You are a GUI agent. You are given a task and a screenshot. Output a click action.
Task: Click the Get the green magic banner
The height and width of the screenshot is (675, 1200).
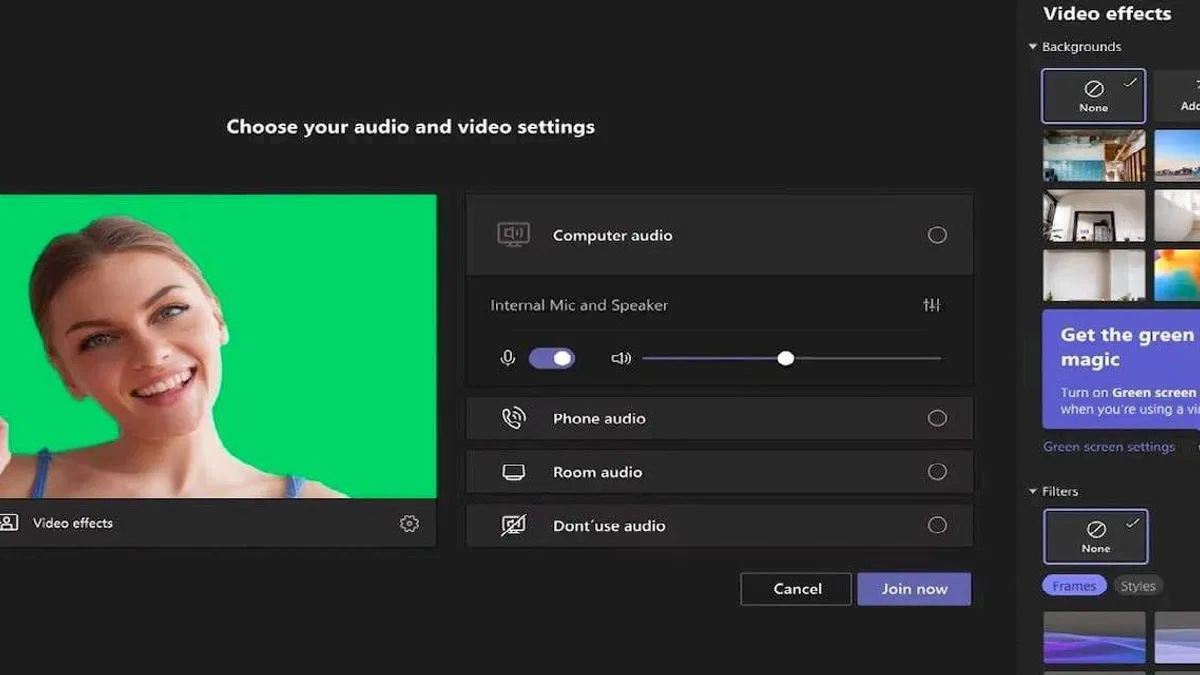pos(1121,369)
